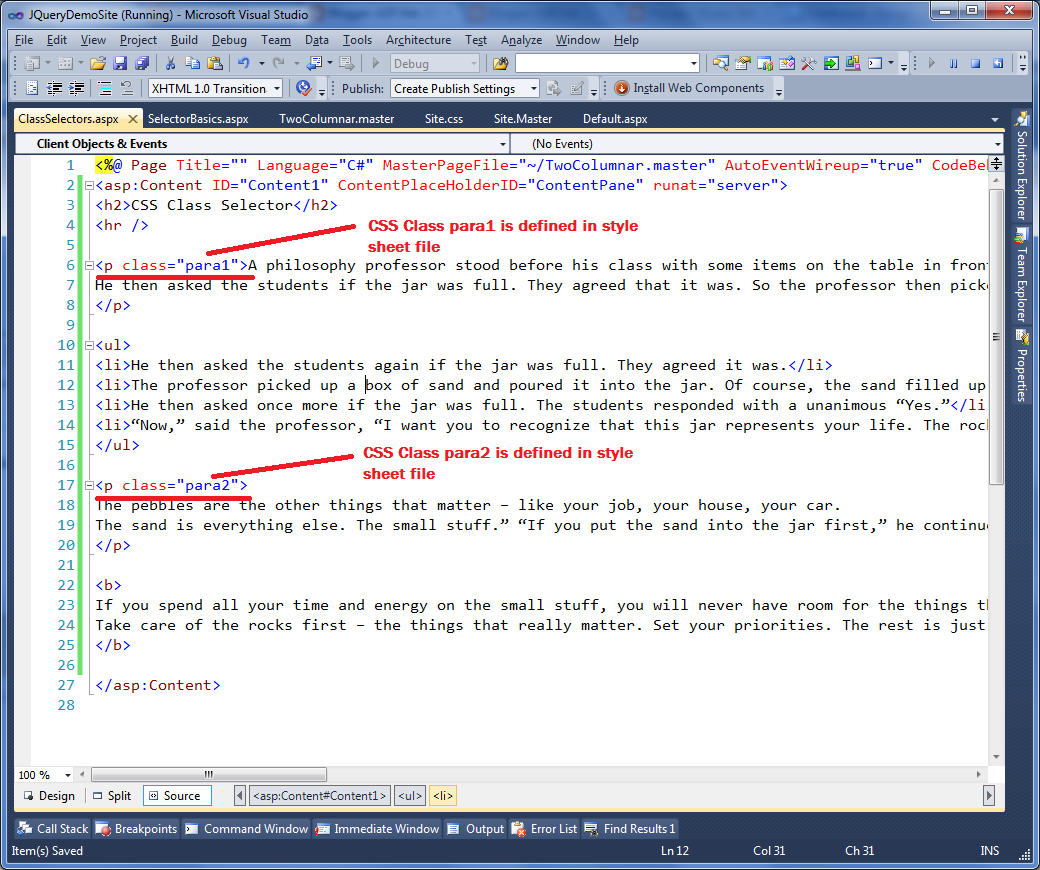Screen dimensions: 1040x870
Task: Switch to Design view
Action: (52, 795)
